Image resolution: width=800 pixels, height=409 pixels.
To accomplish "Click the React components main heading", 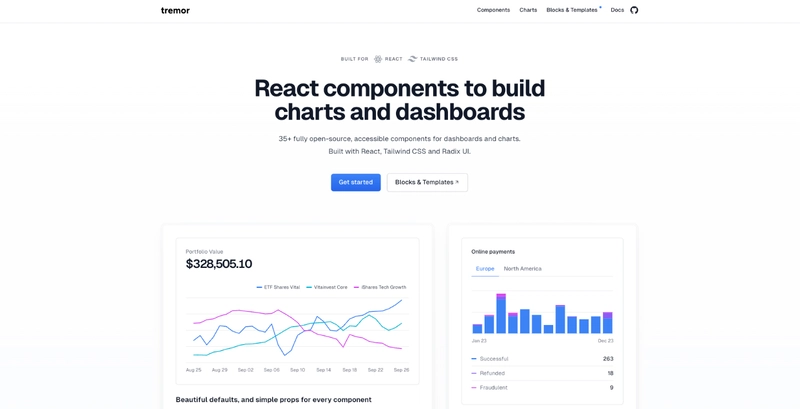I will [x=399, y=100].
